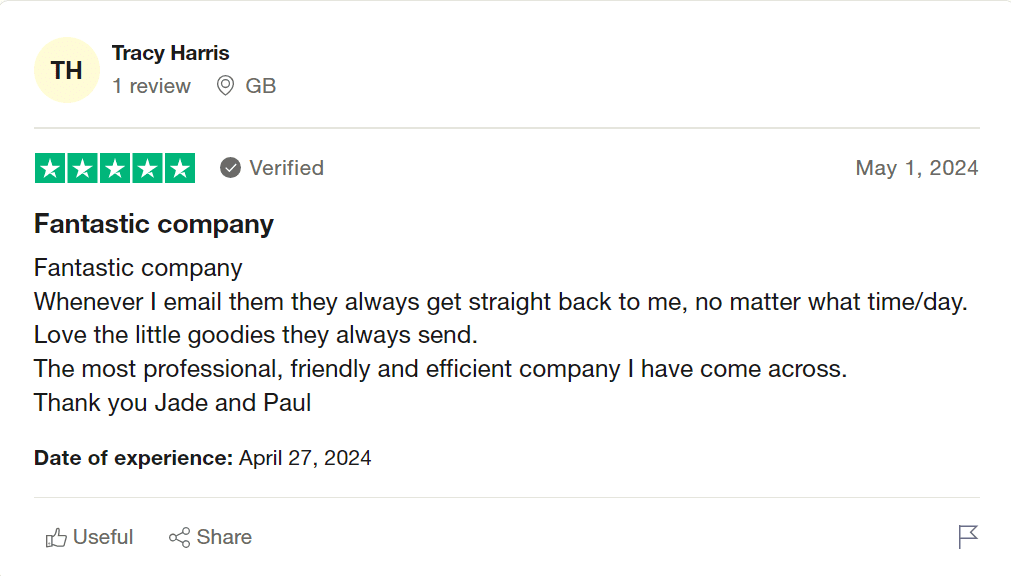
Task: Click the location pin icon
Action: 226,86
